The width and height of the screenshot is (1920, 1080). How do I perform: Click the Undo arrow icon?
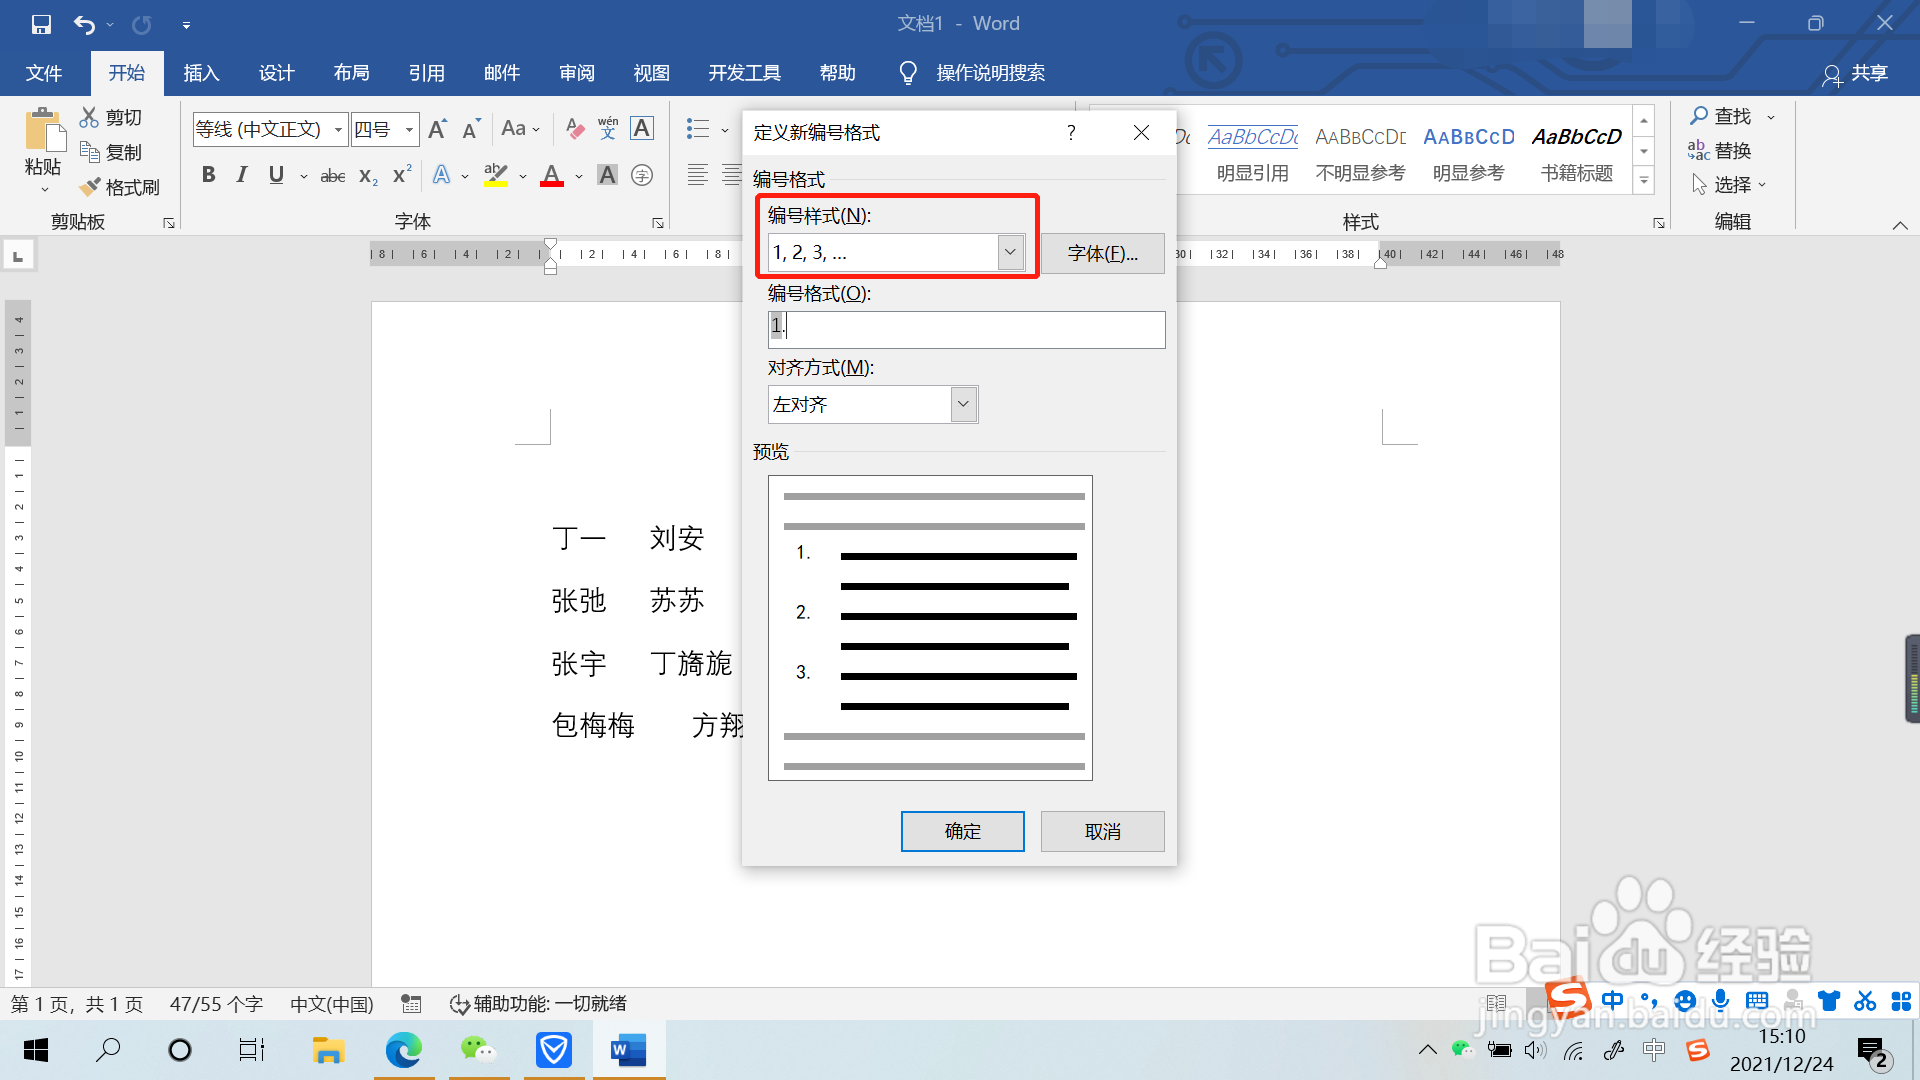click(84, 24)
